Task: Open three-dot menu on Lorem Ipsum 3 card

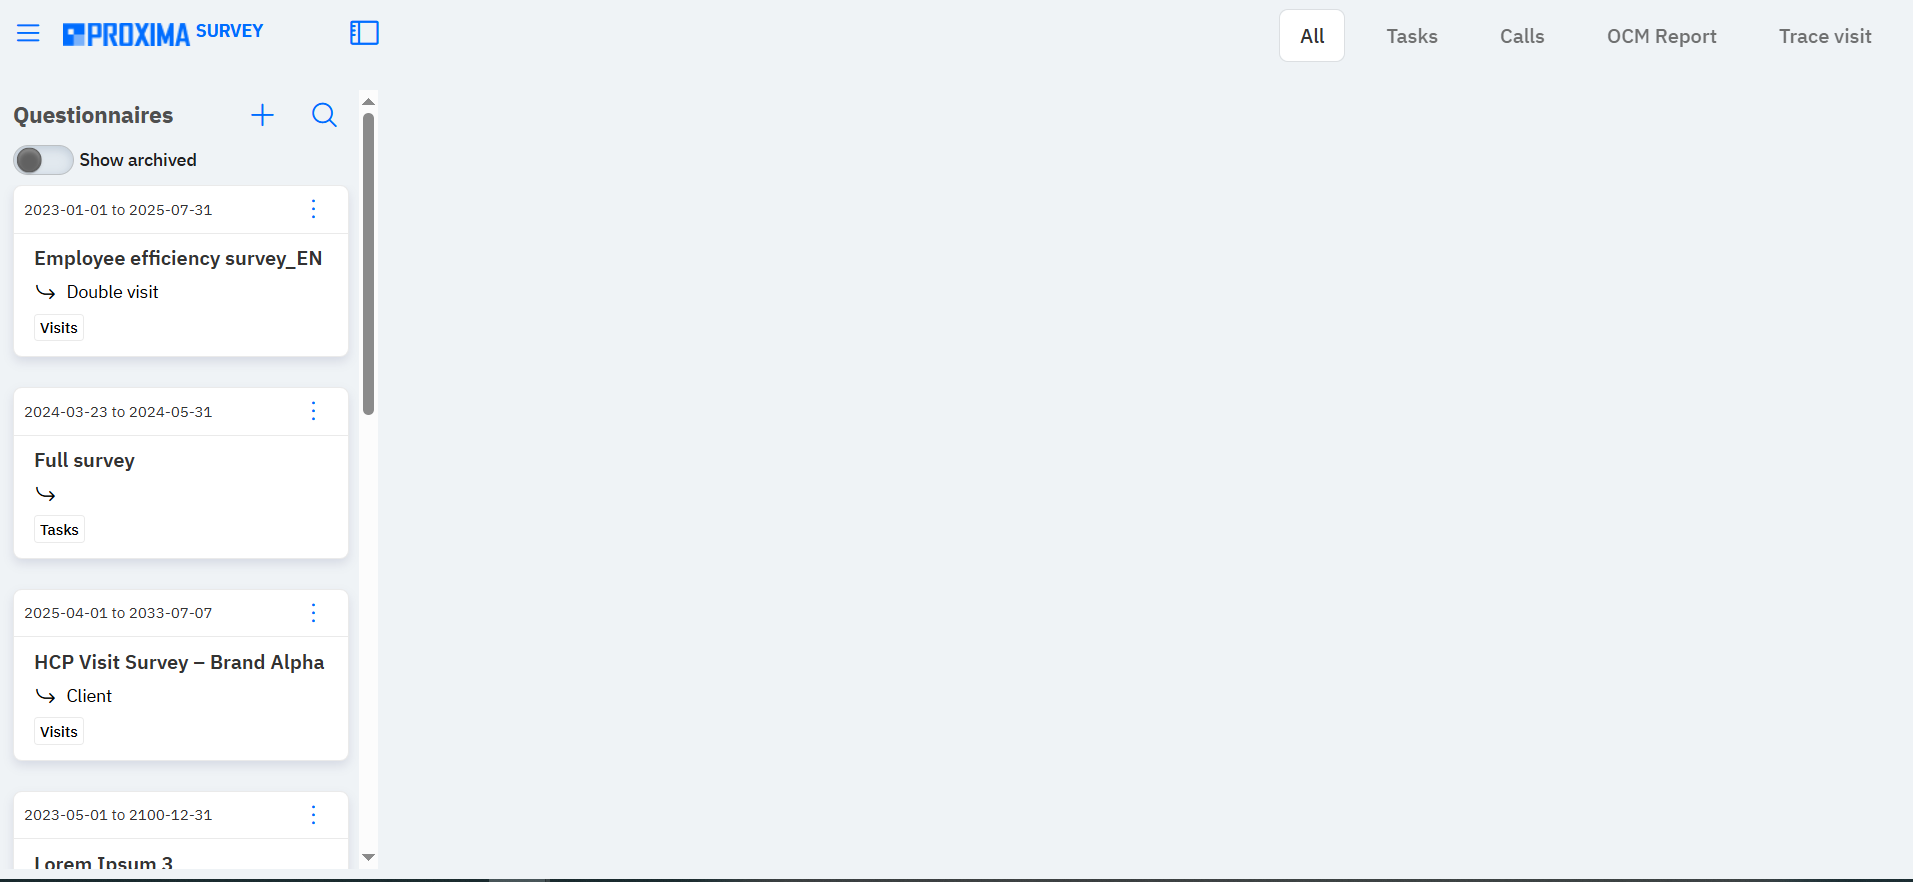Action: pyautogui.click(x=313, y=815)
